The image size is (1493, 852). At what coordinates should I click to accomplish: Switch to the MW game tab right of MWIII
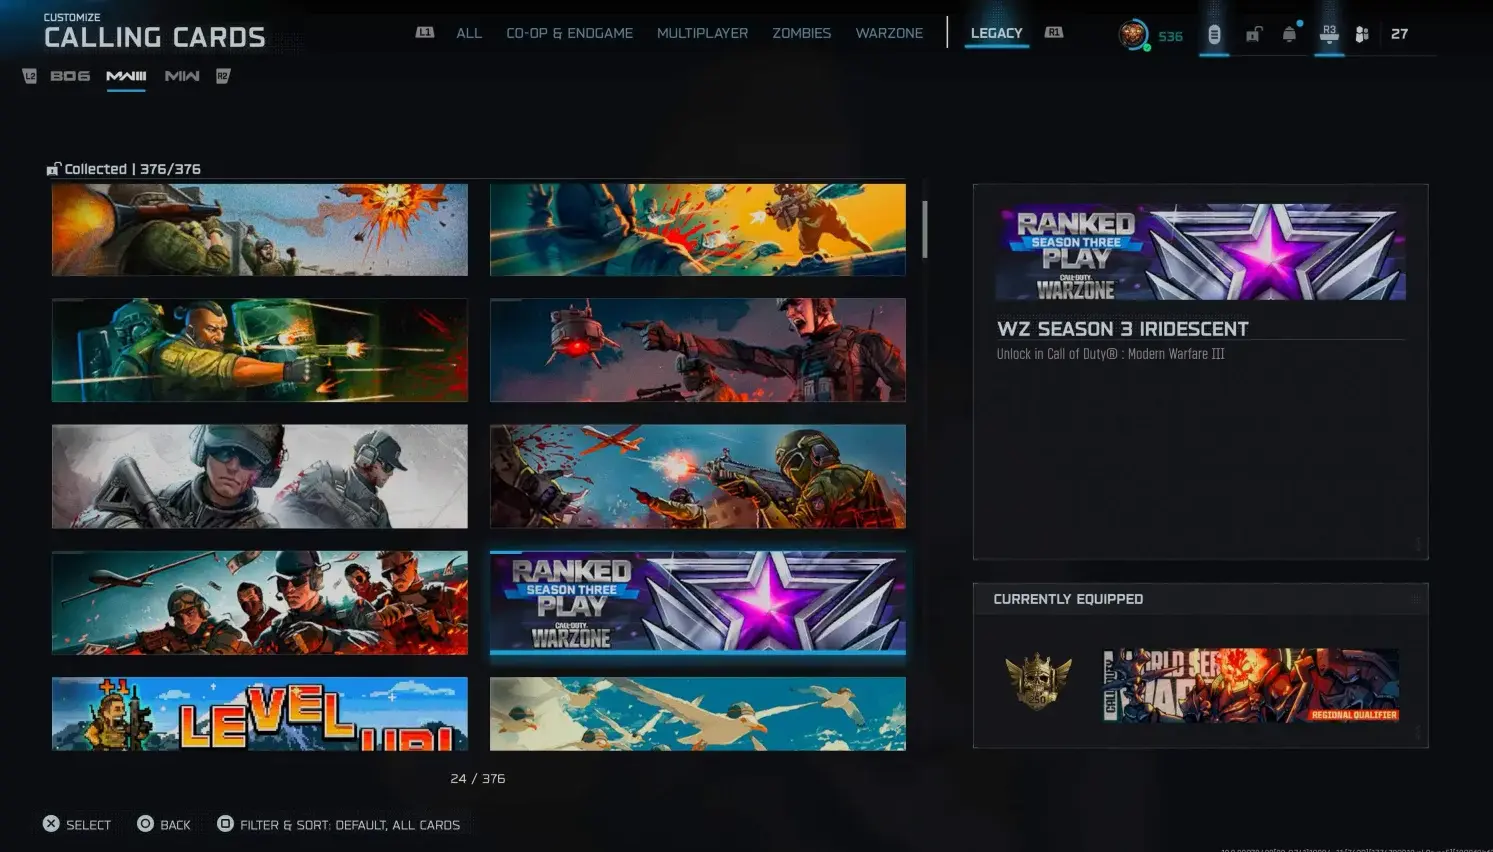click(x=182, y=76)
